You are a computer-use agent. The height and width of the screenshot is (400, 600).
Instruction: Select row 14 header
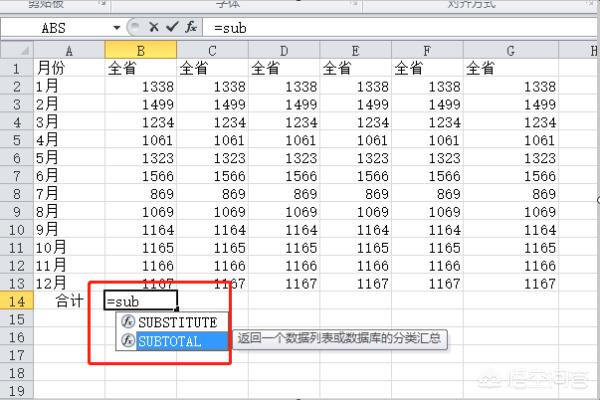[x=16, y=301]
